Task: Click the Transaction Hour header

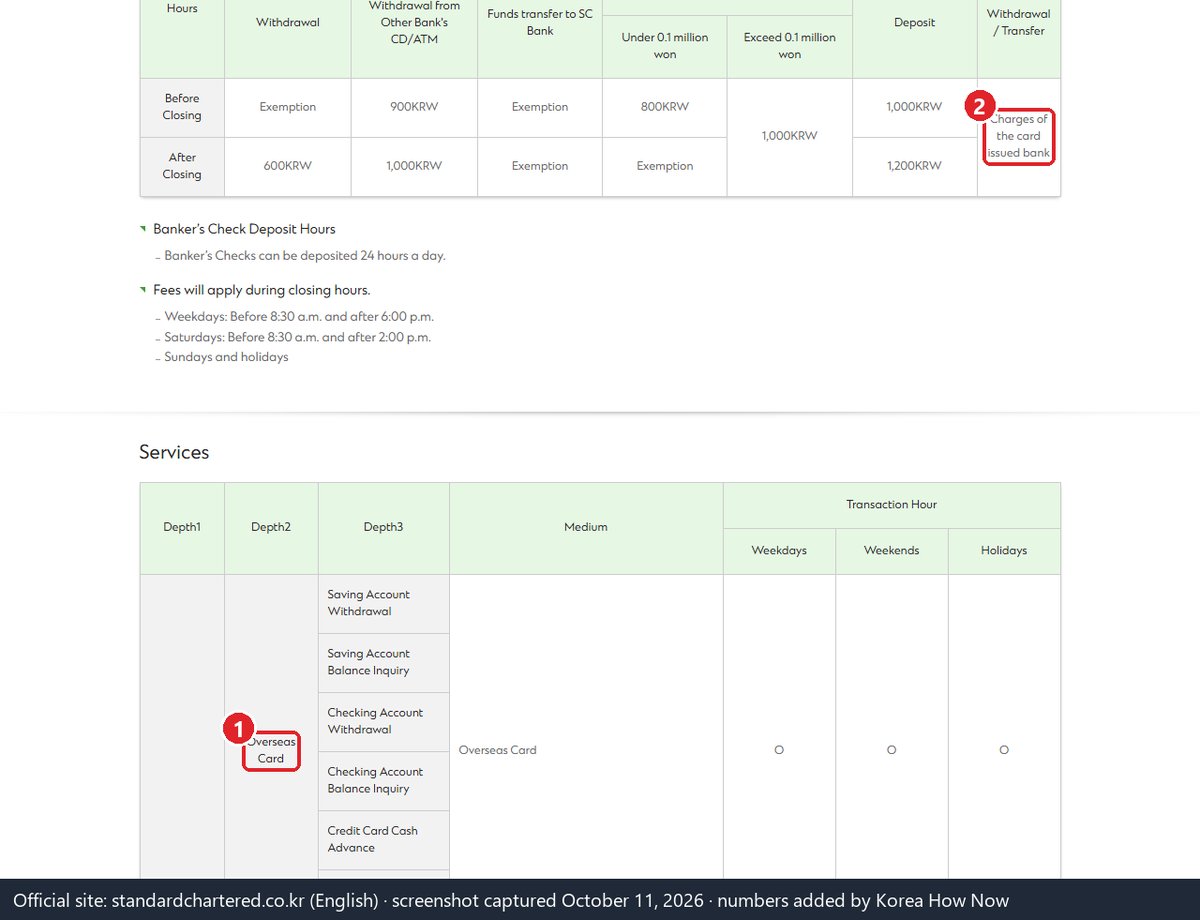Action: 891,505
